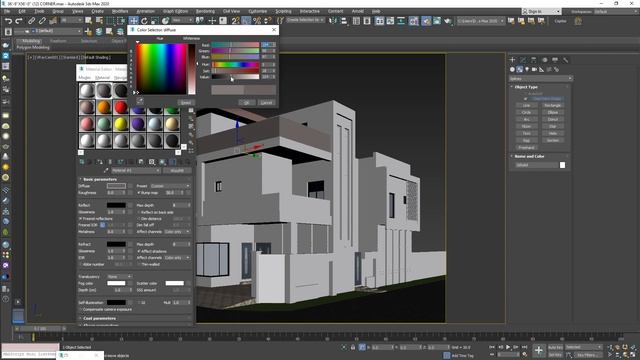Toggle the Percent Snap icon

coord(257,20)
